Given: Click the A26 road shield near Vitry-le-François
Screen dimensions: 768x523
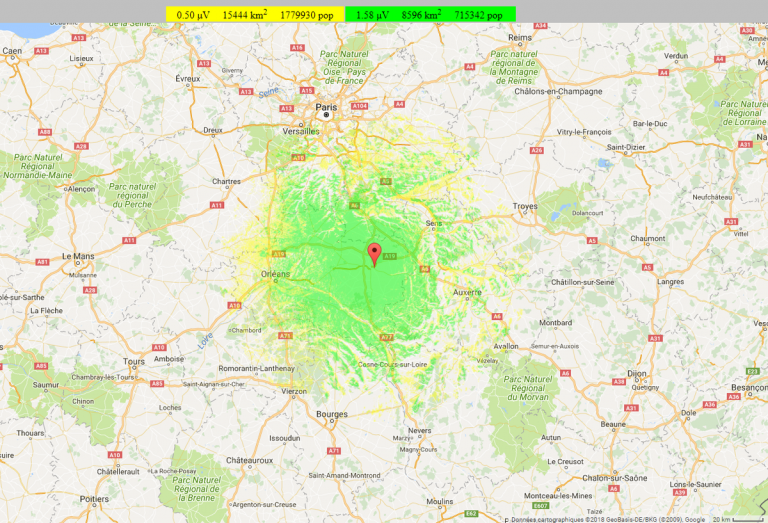Looking at the screenshot, I should pyautogui.click(x=537, y=151).
